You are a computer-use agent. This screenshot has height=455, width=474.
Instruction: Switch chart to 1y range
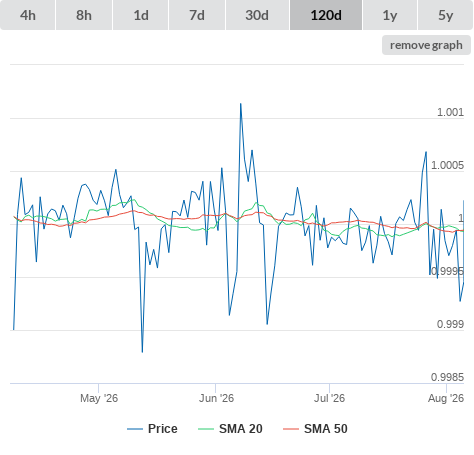coord(390,15)
